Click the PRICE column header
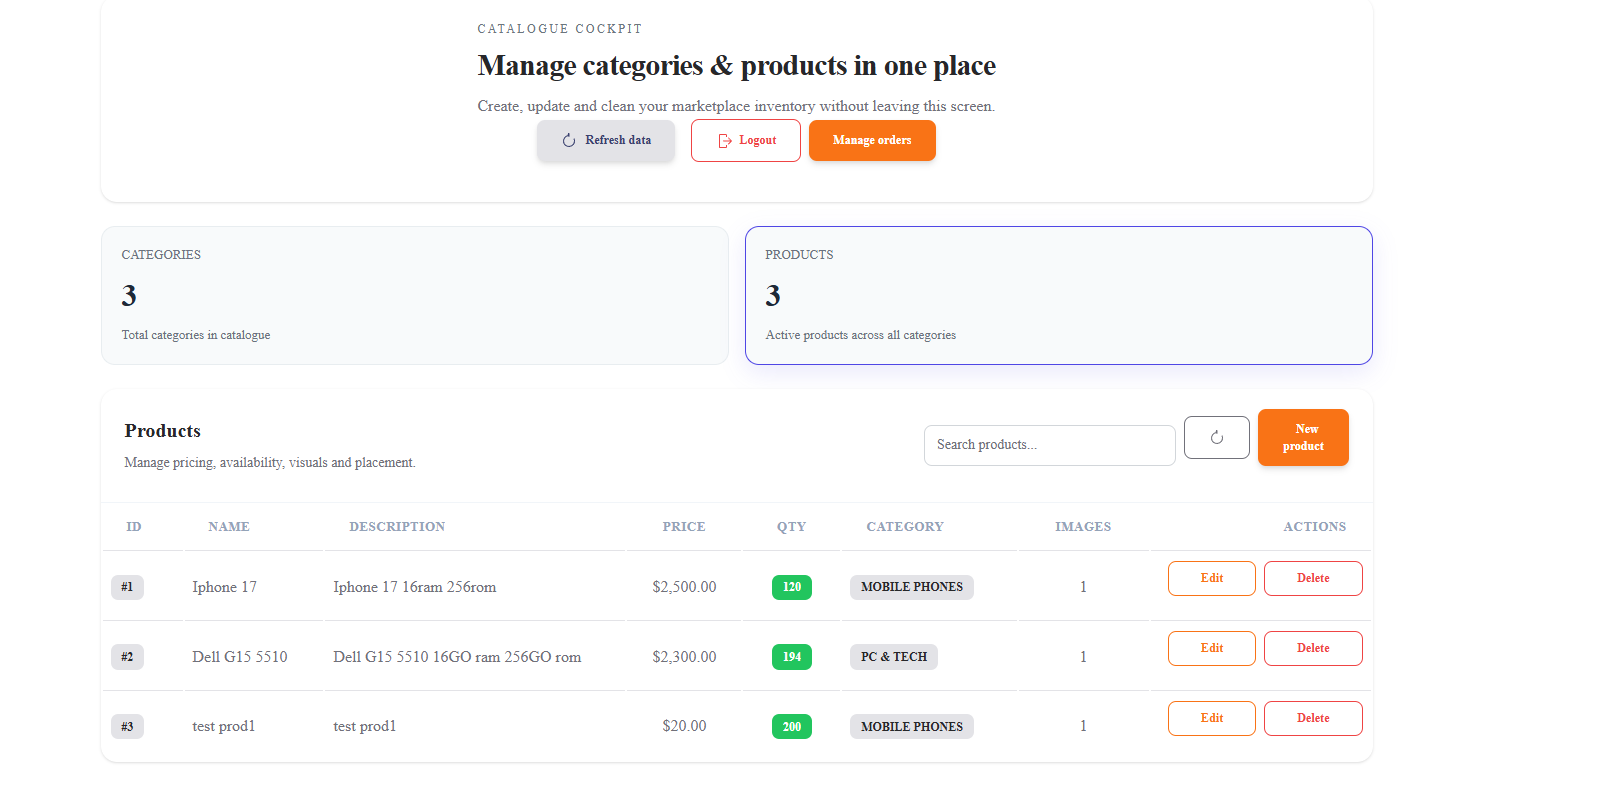 (x=684, y=527)
